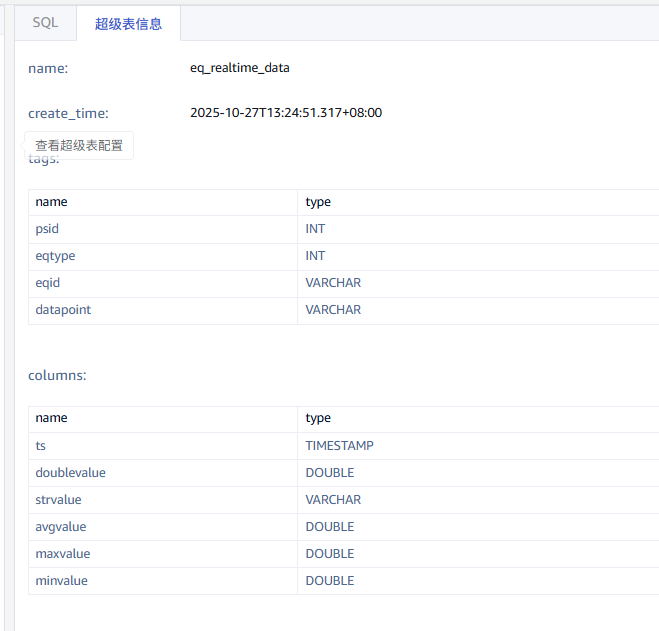Image resolution: width=659 pixels, height=631 pixels.
Task: Click the strvalue column name cell
Action: point(58,499)
